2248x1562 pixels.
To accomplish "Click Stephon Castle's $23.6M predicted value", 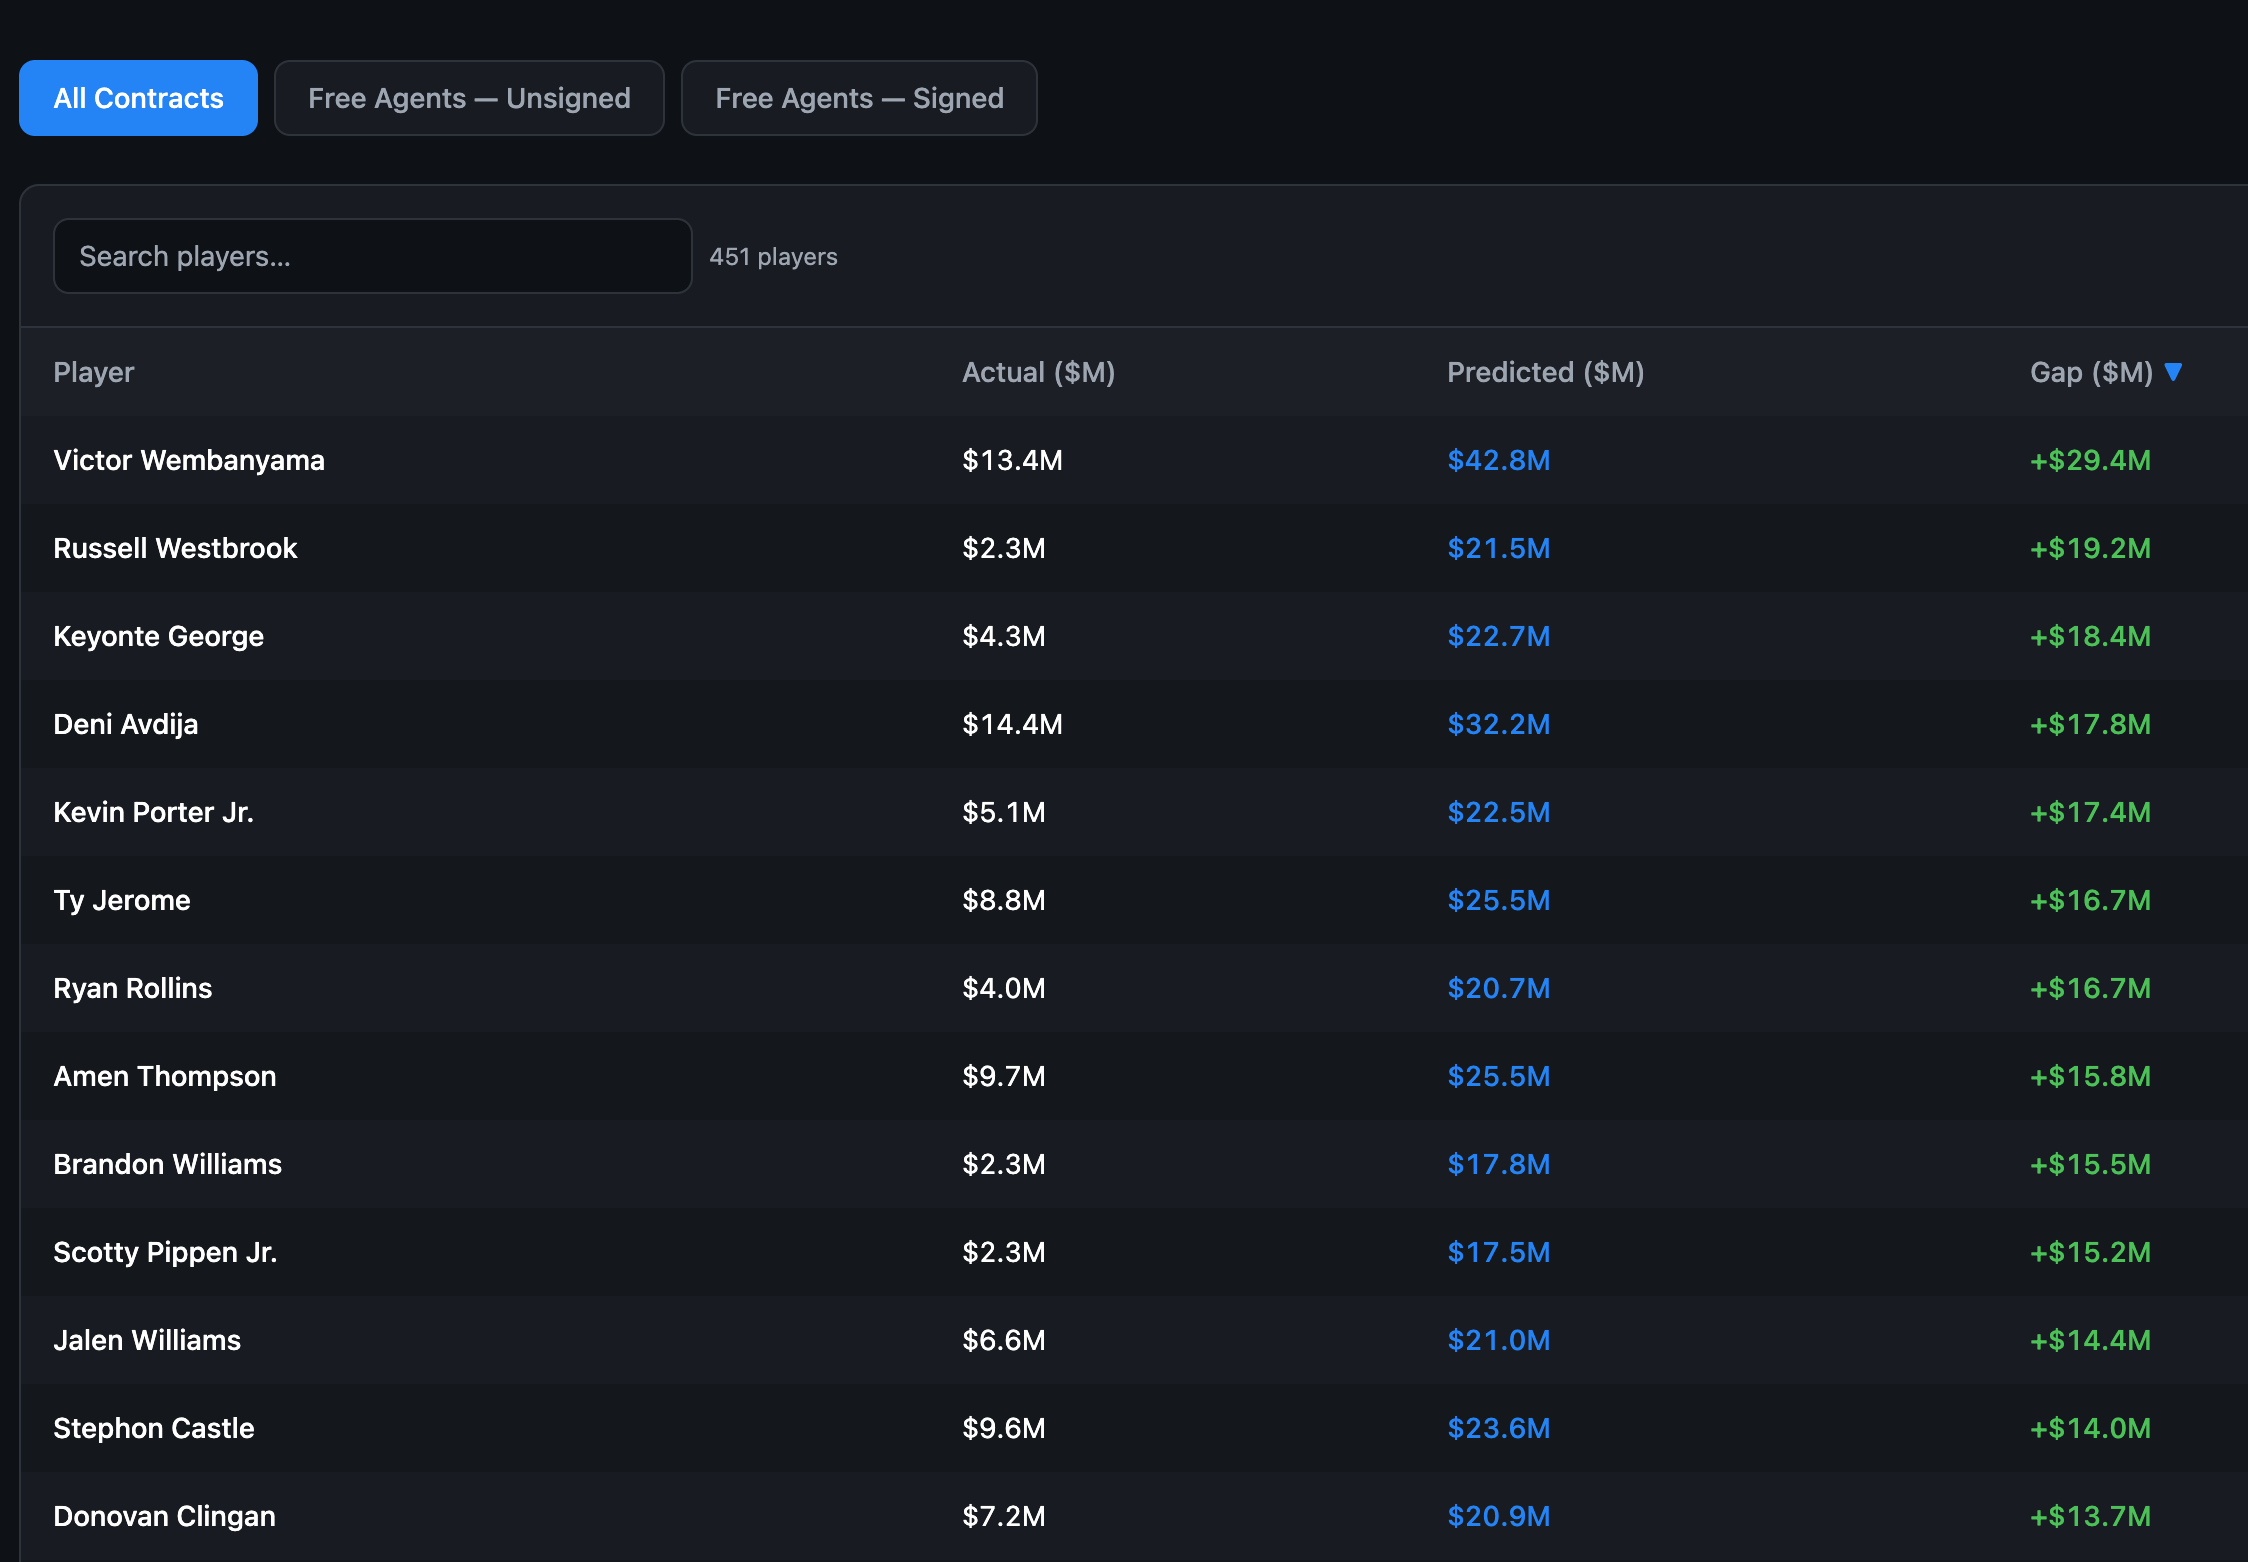I will pos(1498,1428).
